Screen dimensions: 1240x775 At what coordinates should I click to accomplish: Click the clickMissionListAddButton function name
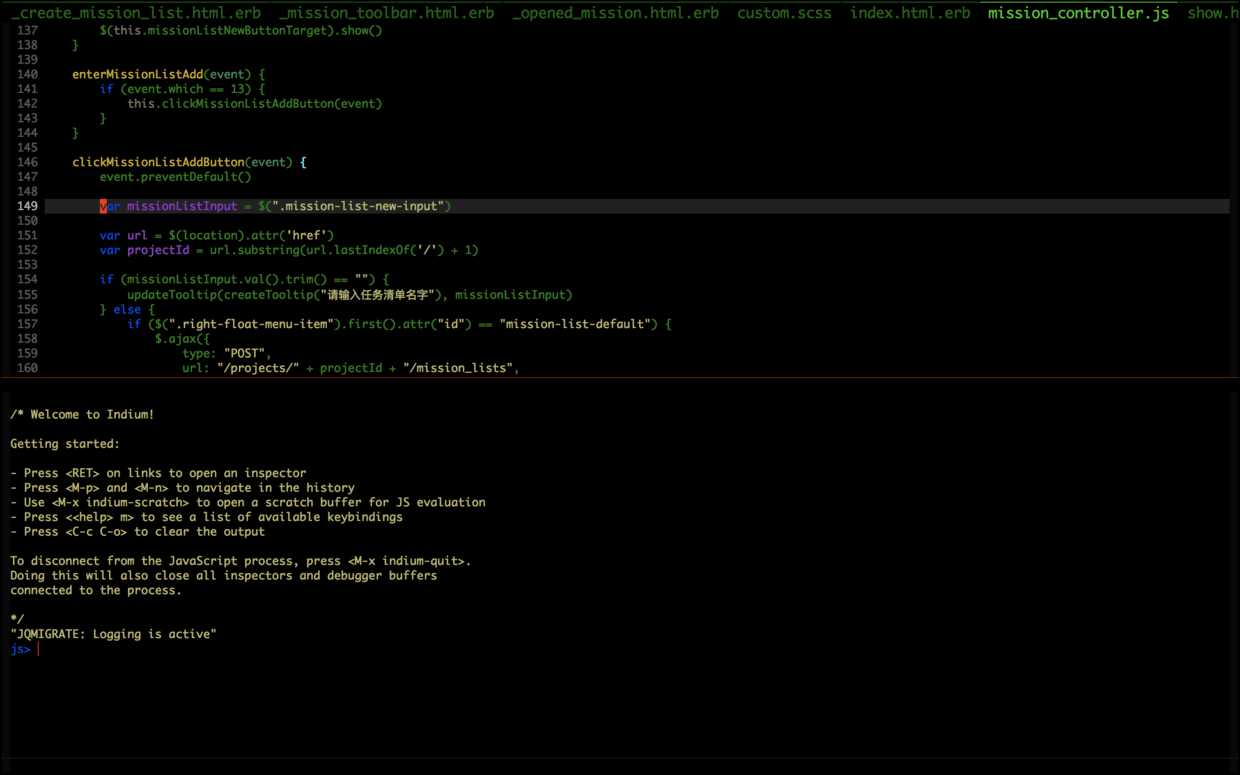pyautogui.click(x=156, y=161)
